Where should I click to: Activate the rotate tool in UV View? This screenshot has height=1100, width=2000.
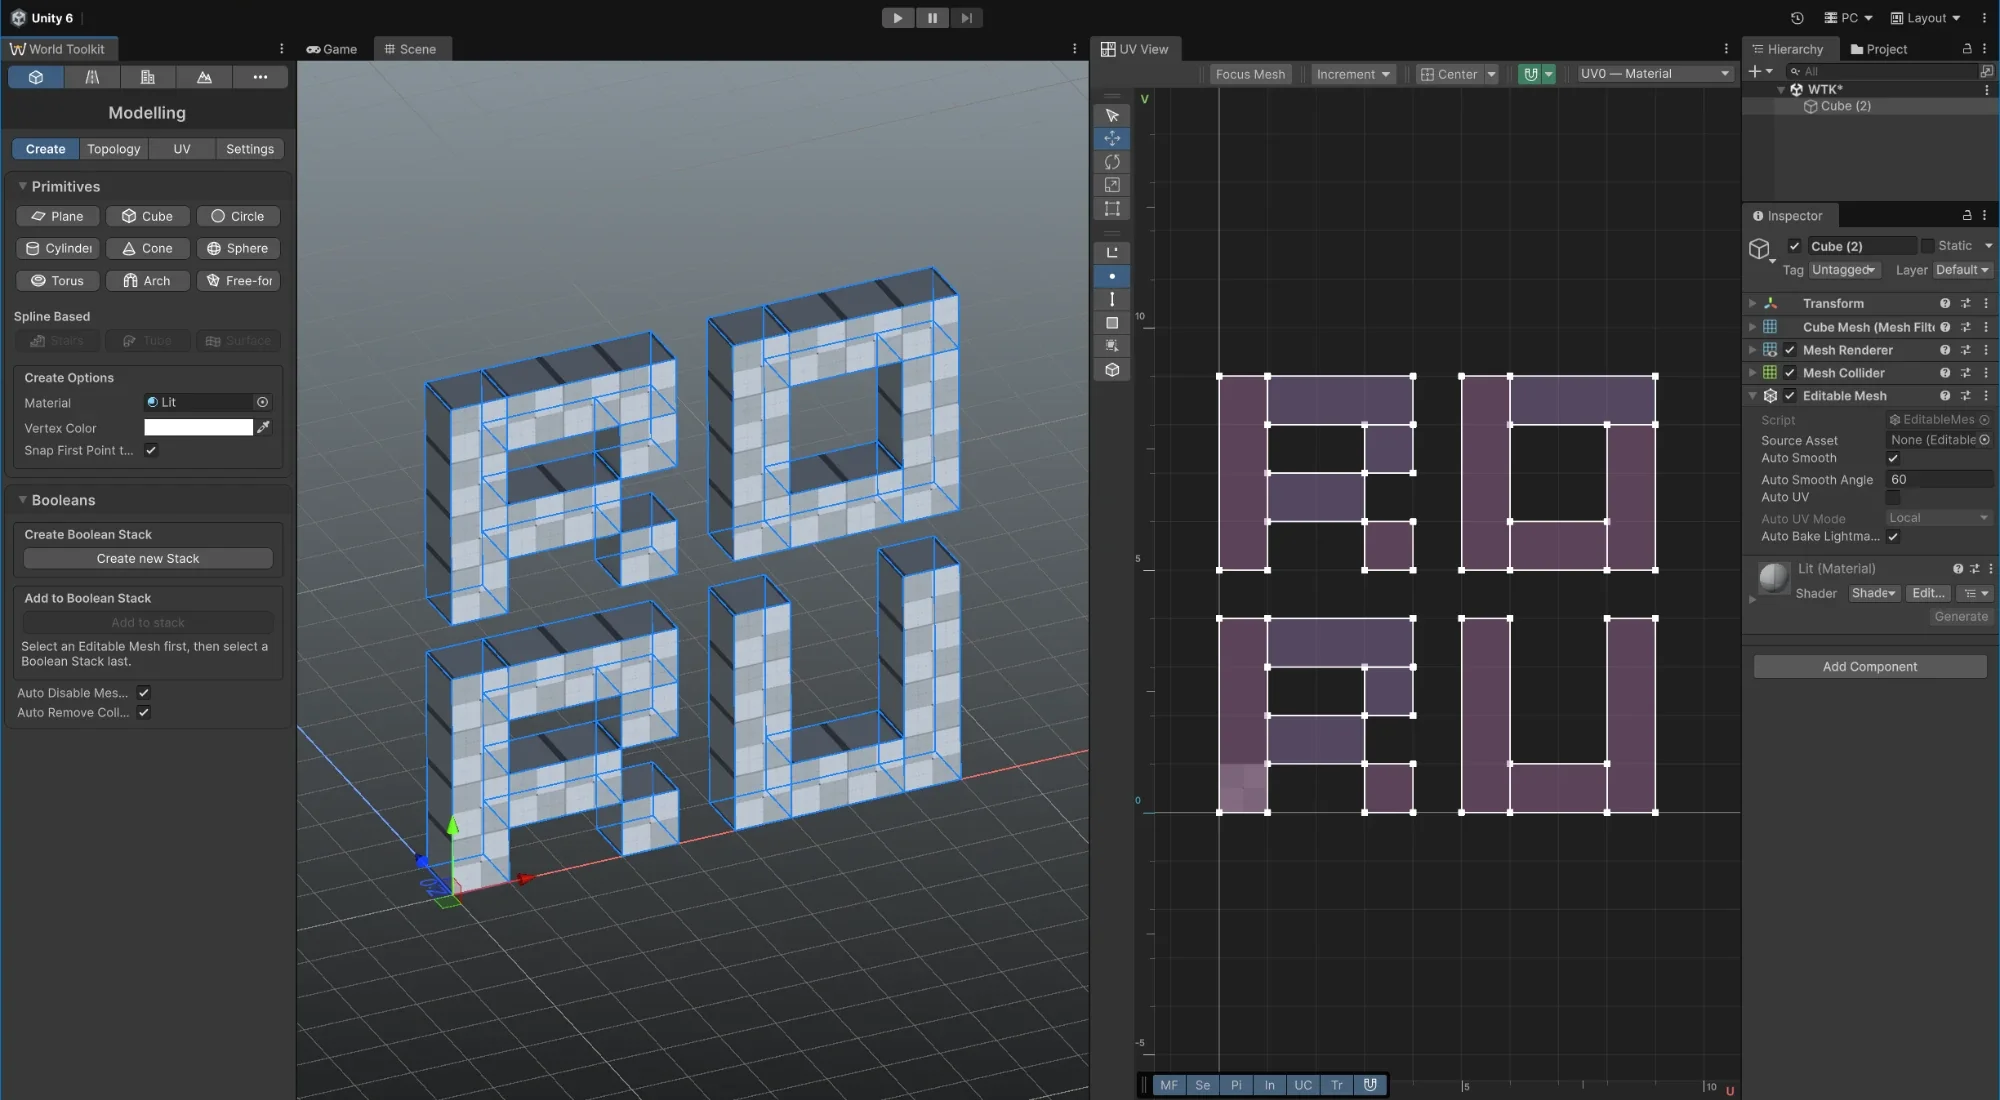(x=1112, y=162)
